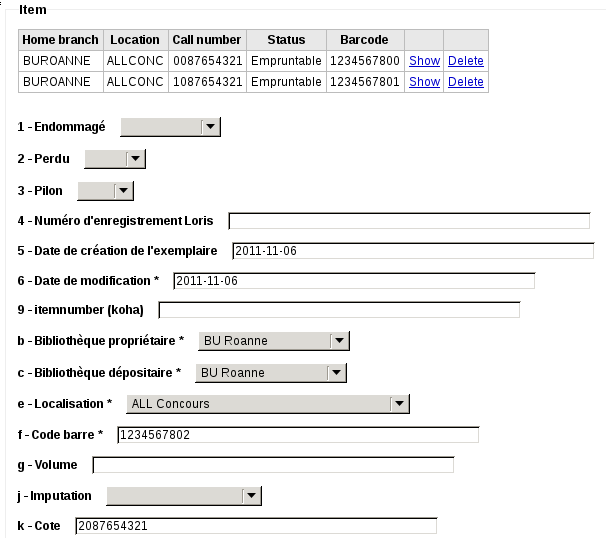Viewport: 606px width, 538px height.
Task: Focus the itemnumber (koha) input
Action: click(339, 310)
